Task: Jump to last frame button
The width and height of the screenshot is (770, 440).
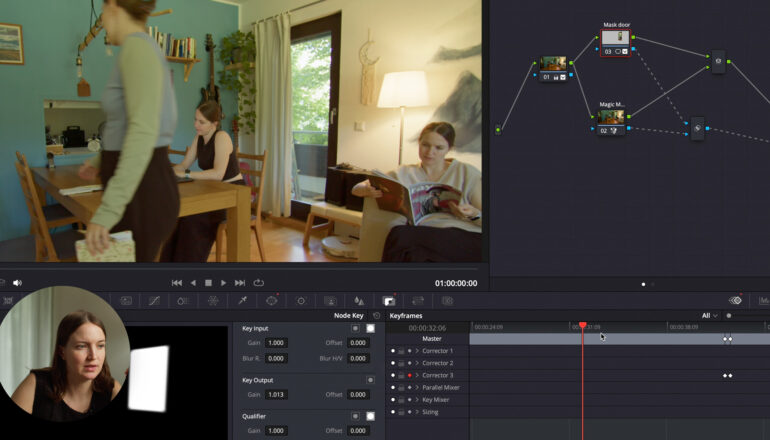Action: [x=240, y=283]
